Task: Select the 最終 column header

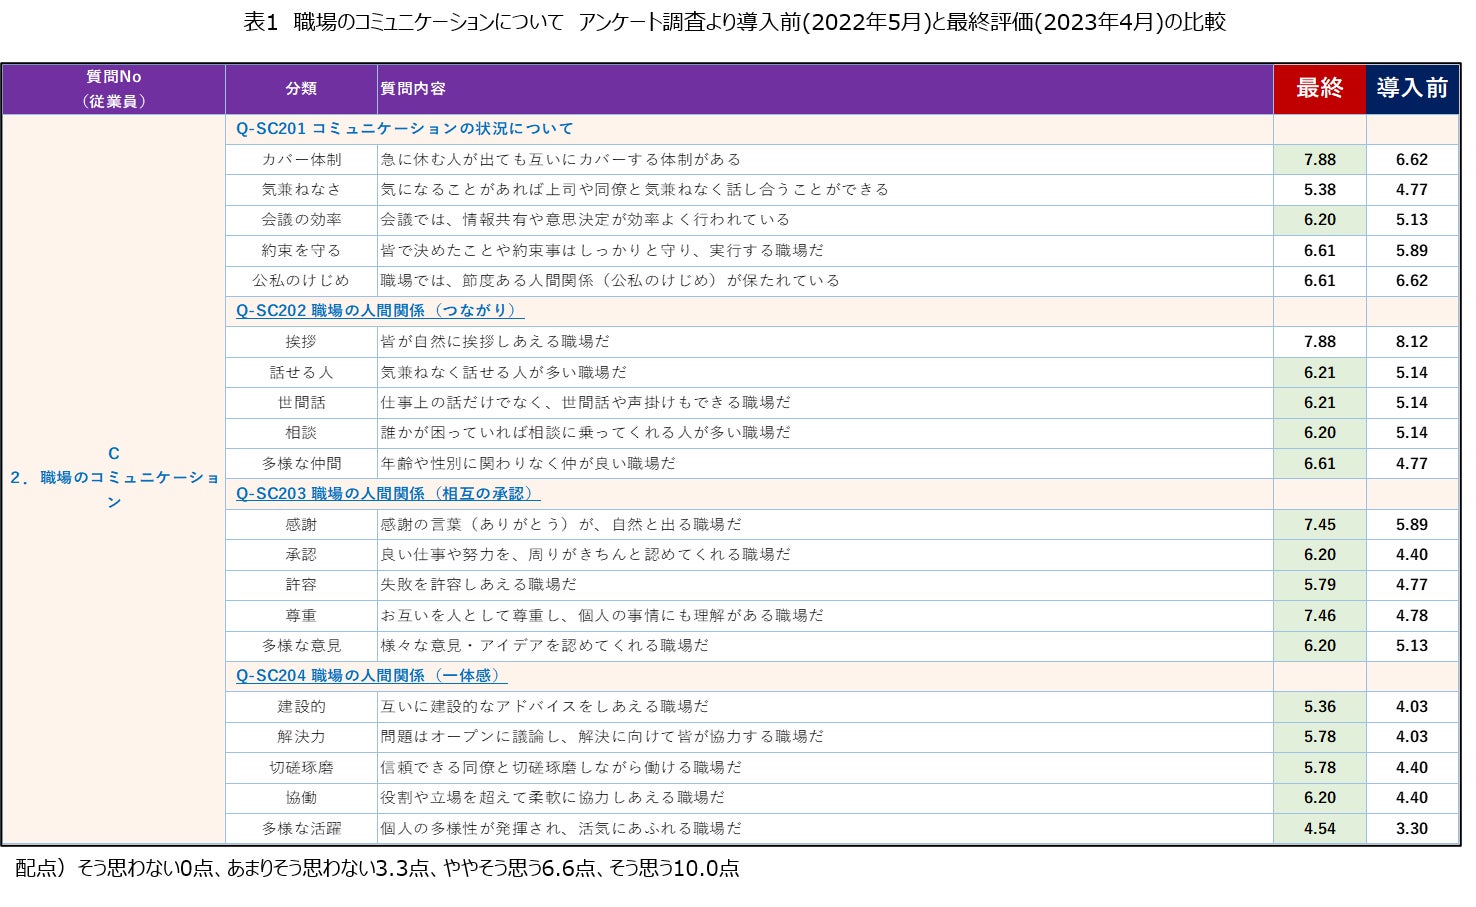Action: [1319, 89]
